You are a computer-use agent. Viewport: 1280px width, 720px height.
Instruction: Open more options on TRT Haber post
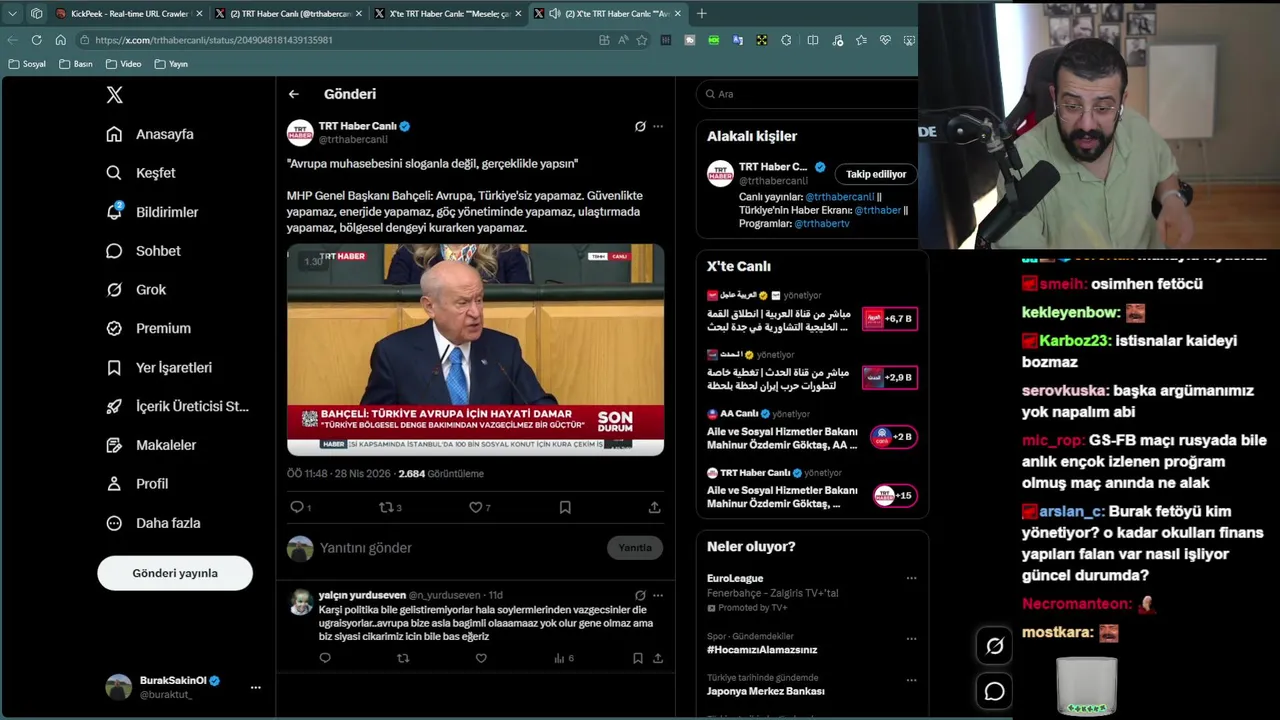tap(658, 126)
